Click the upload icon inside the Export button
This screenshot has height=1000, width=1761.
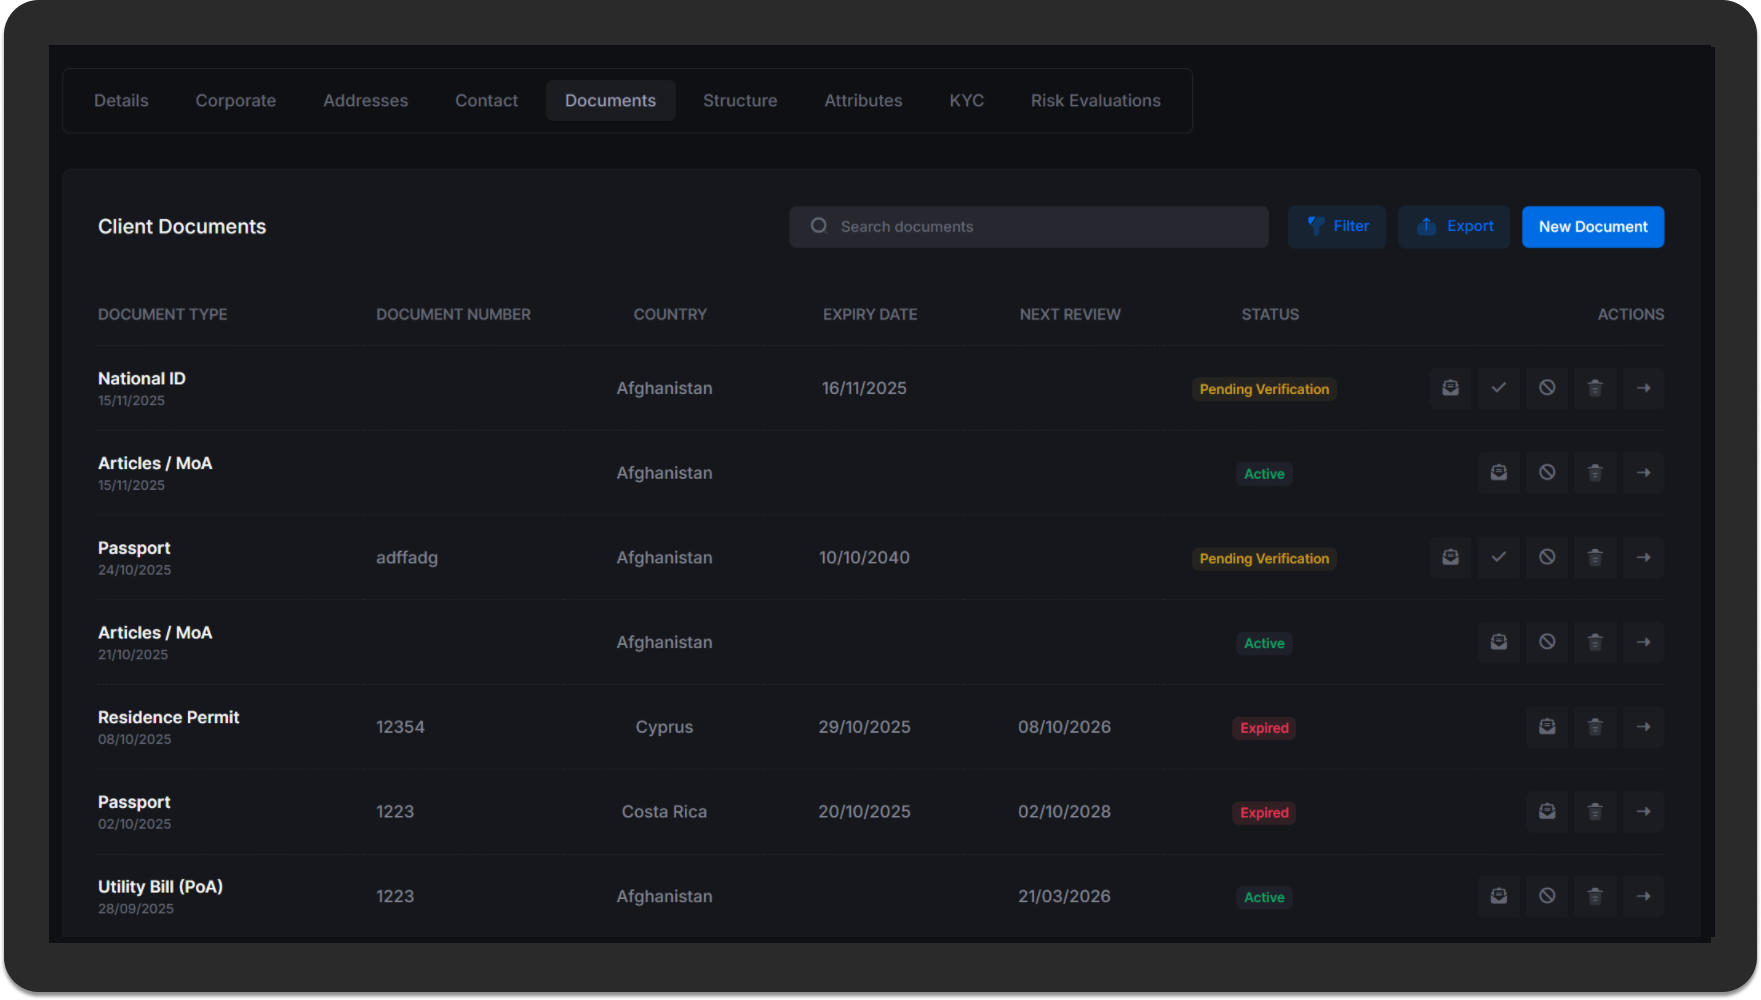[x=1426, y=226]
